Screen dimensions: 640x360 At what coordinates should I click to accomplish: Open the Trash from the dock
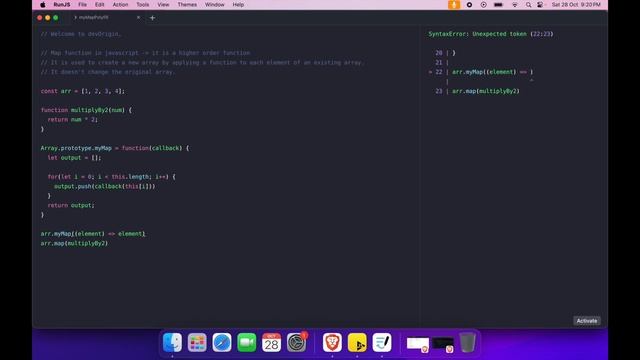pos(467,342)
